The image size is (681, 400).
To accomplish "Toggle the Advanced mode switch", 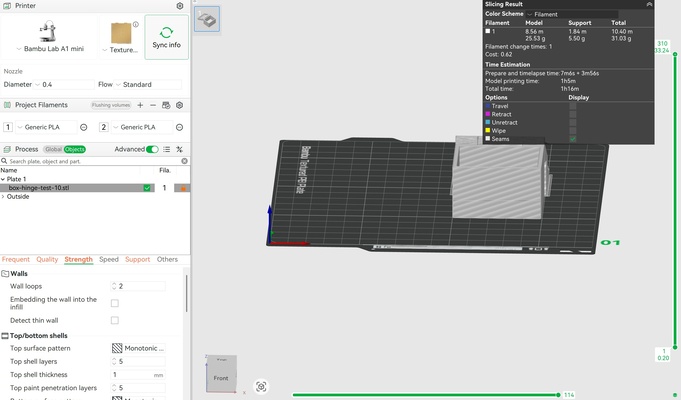I will coord(152,149).
